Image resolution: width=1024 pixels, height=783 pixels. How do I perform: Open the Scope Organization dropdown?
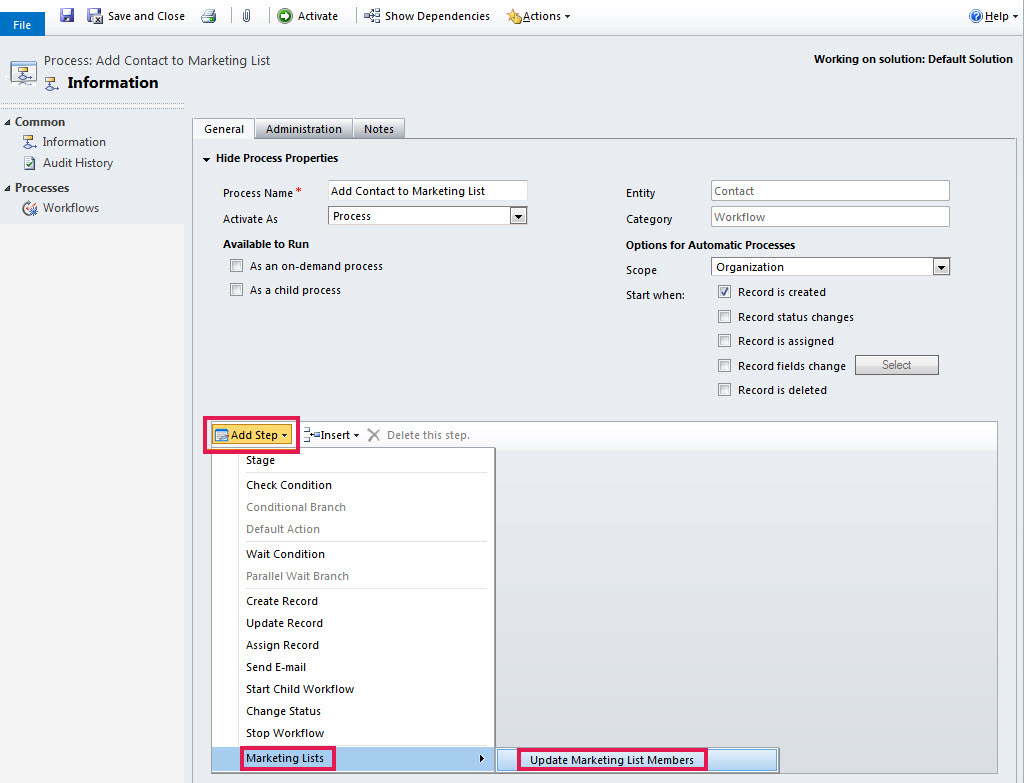[x=941, y=267]
